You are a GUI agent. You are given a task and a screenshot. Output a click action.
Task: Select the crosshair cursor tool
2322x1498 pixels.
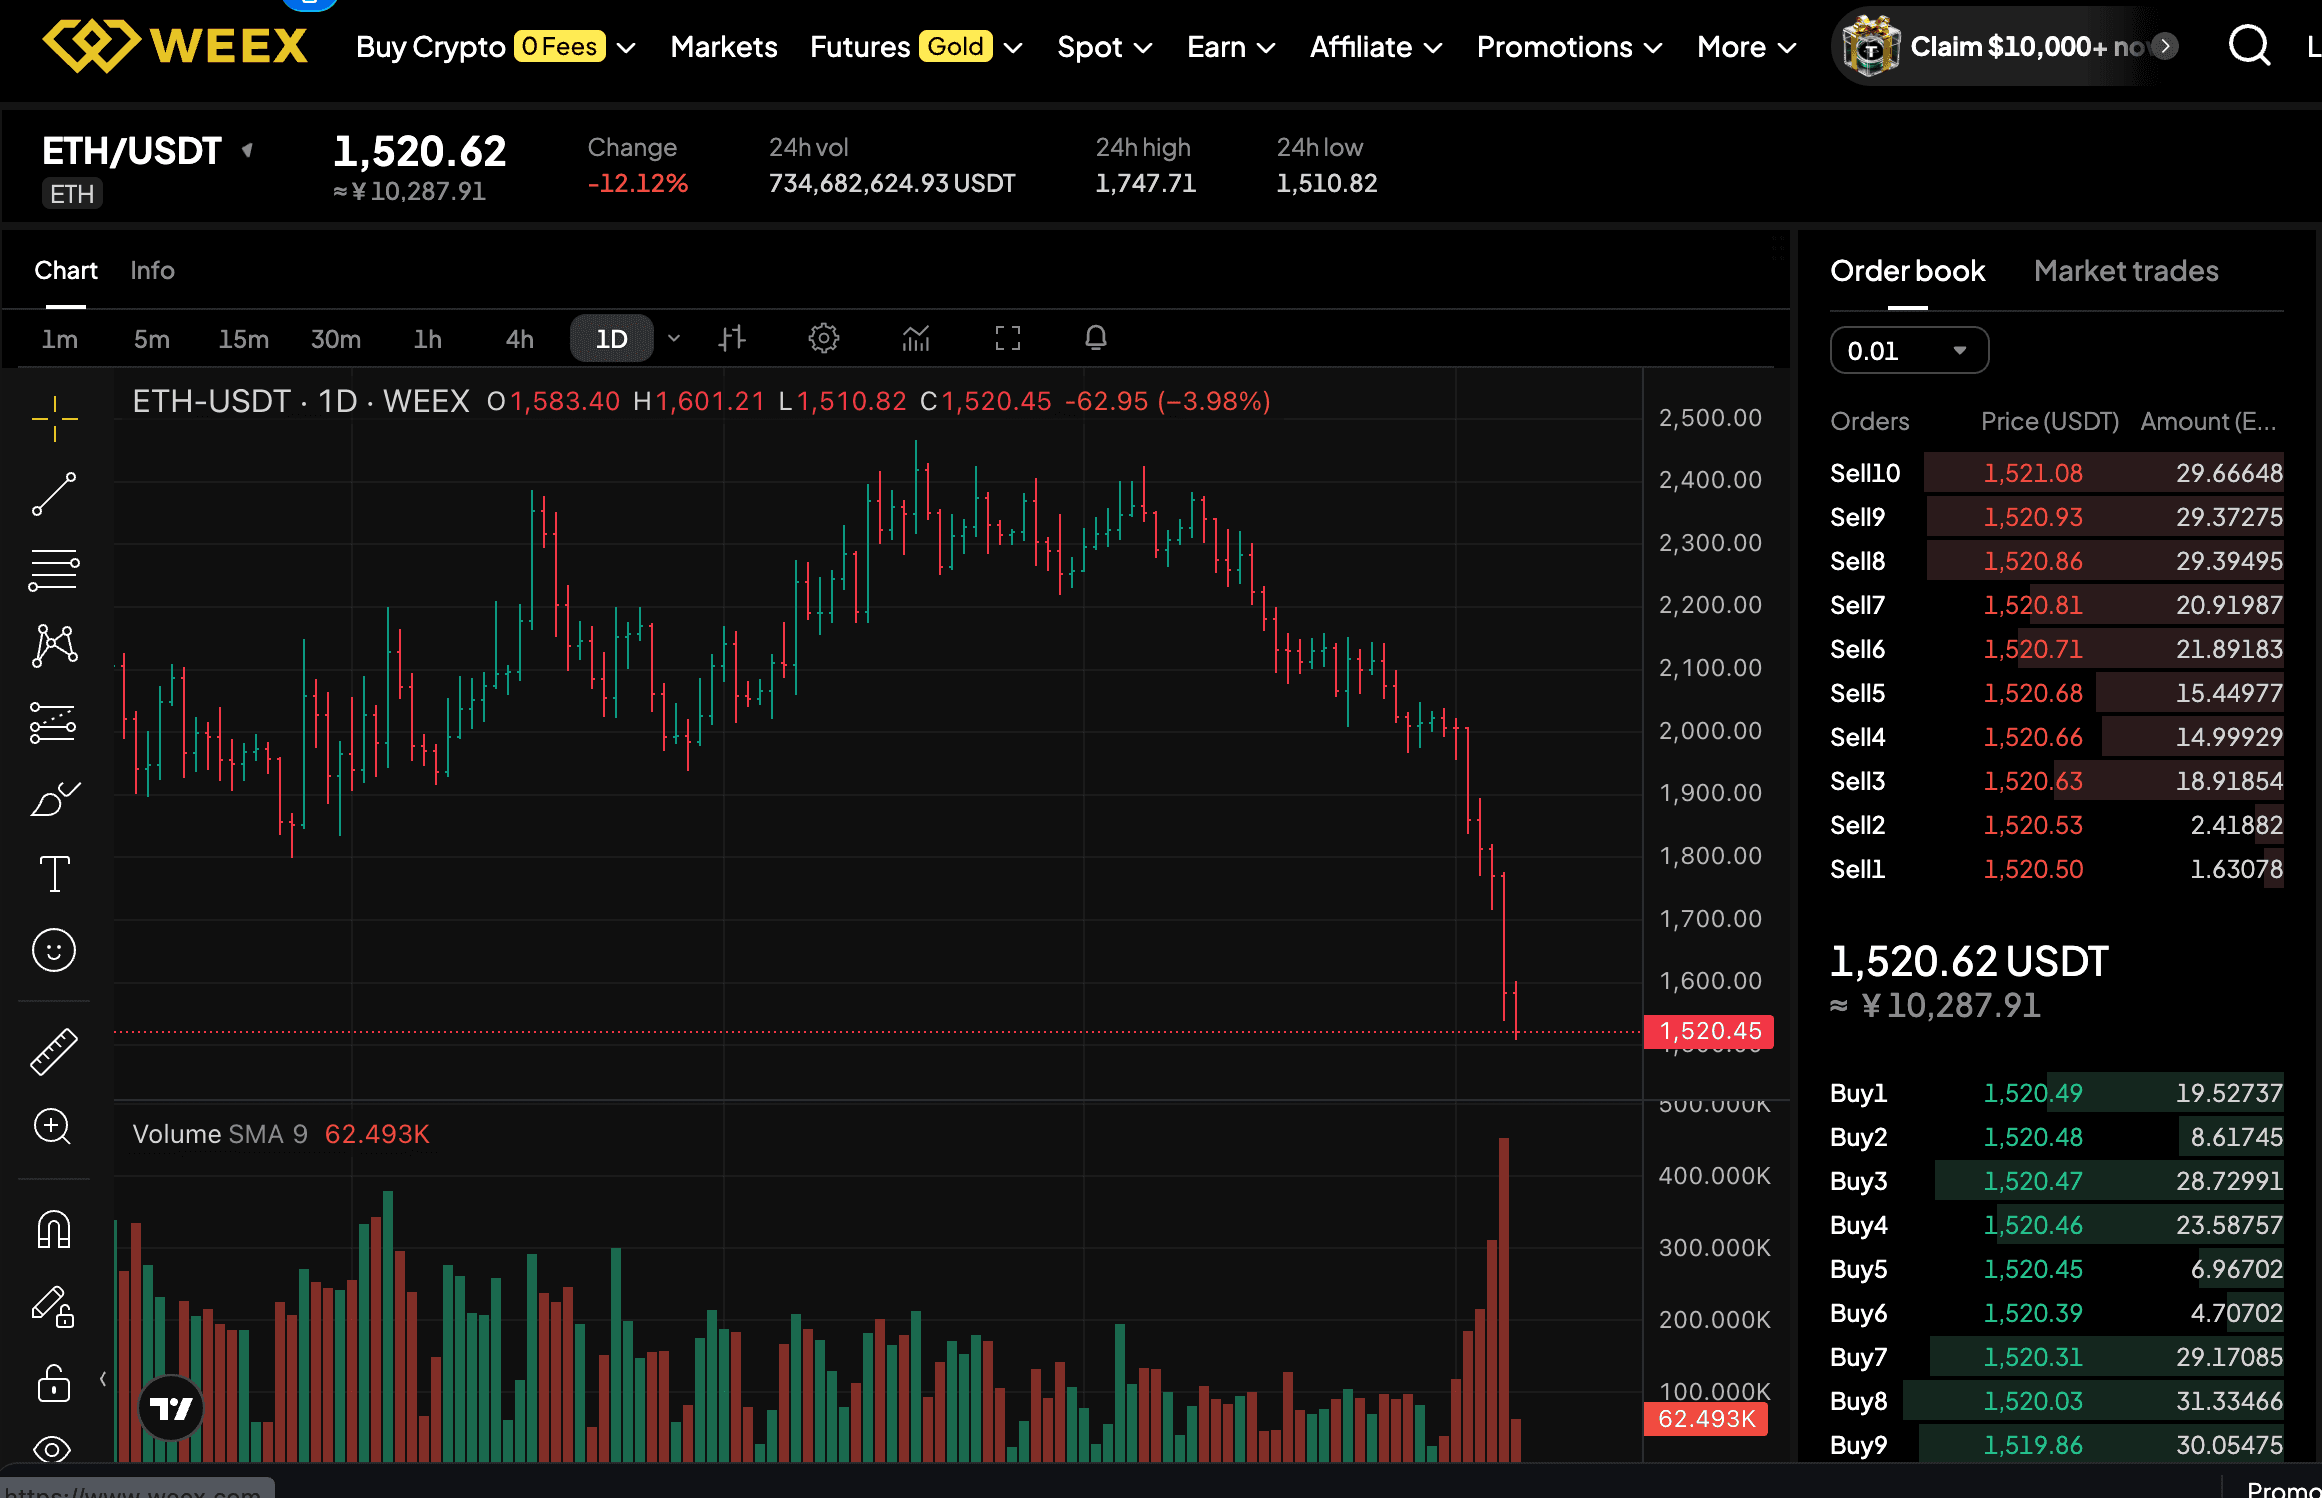pos(54,418)
